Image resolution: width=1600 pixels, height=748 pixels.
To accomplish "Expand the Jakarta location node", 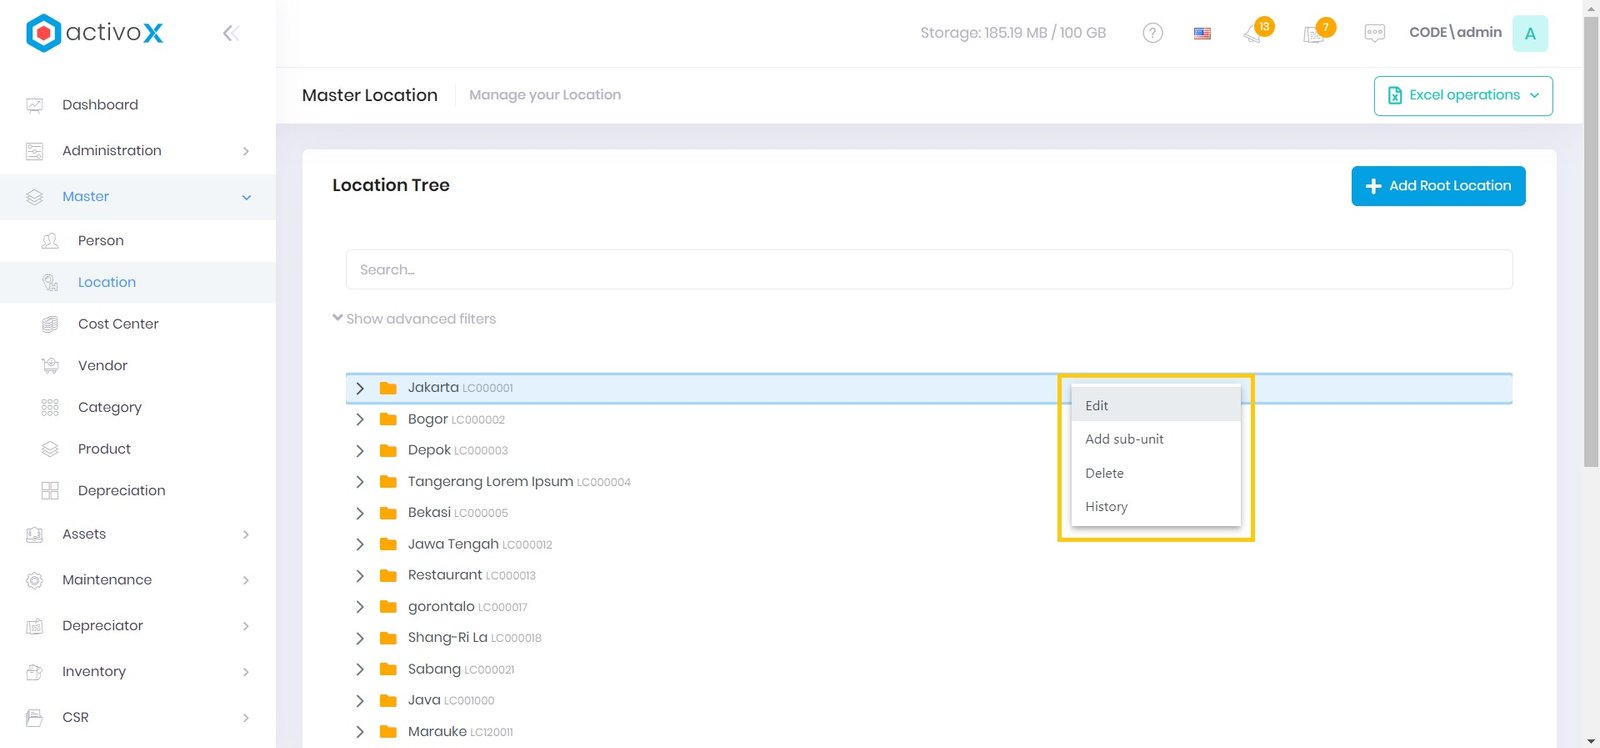I will click(x=360, y=388).
